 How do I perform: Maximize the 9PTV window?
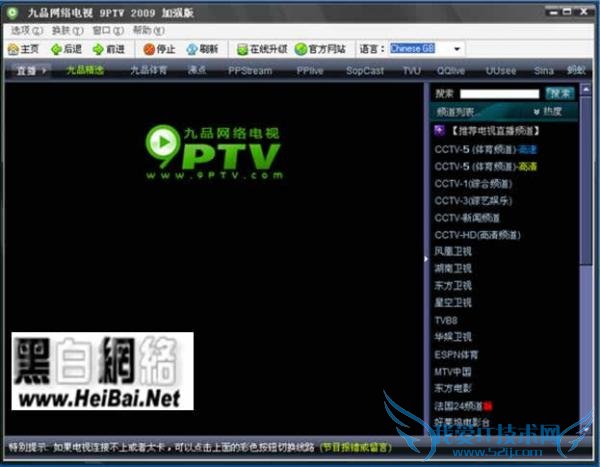click(567, 12)
